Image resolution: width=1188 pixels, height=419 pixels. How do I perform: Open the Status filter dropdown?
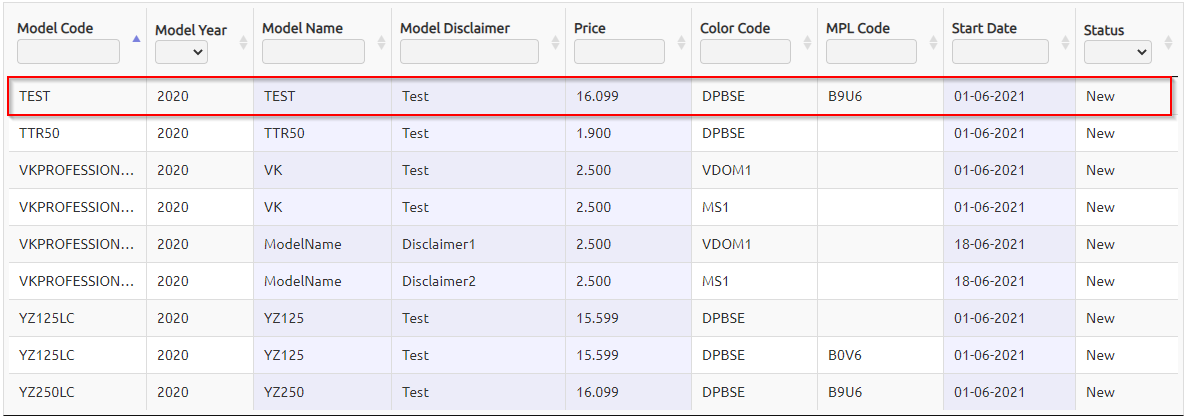tap(1118, 52)
